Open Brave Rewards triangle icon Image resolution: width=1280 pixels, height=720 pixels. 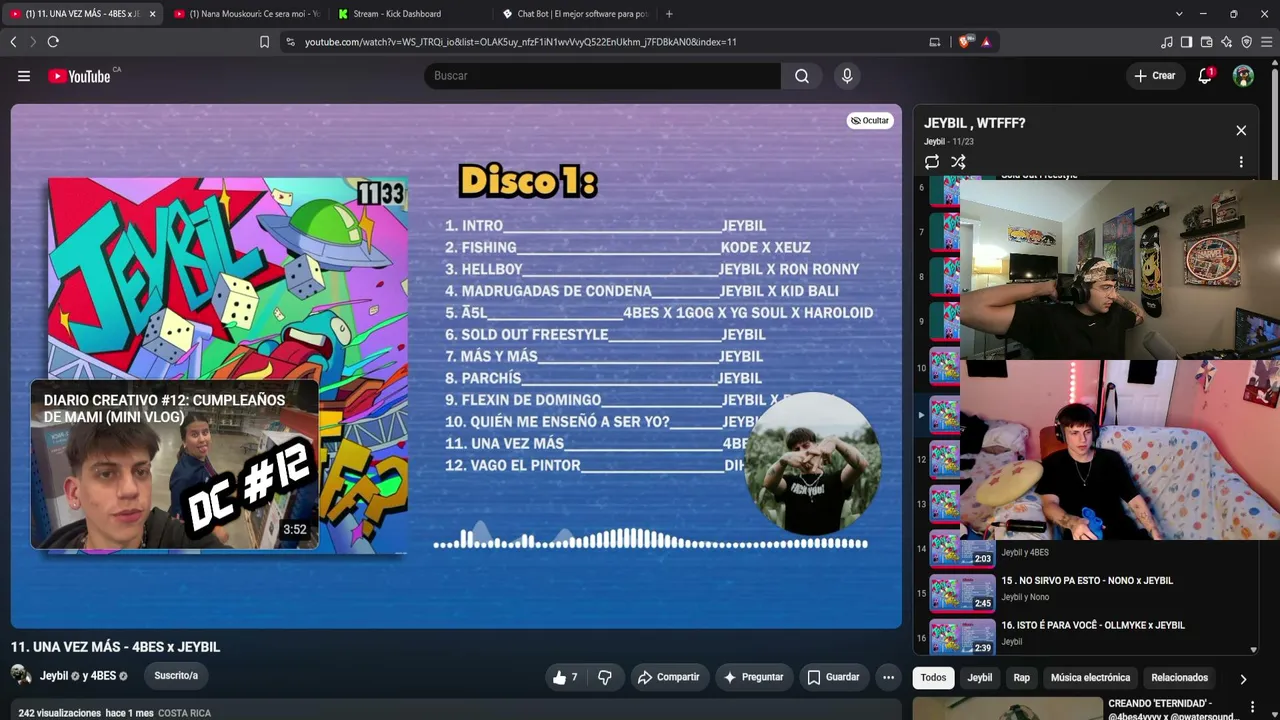click(x=986, y=42)
